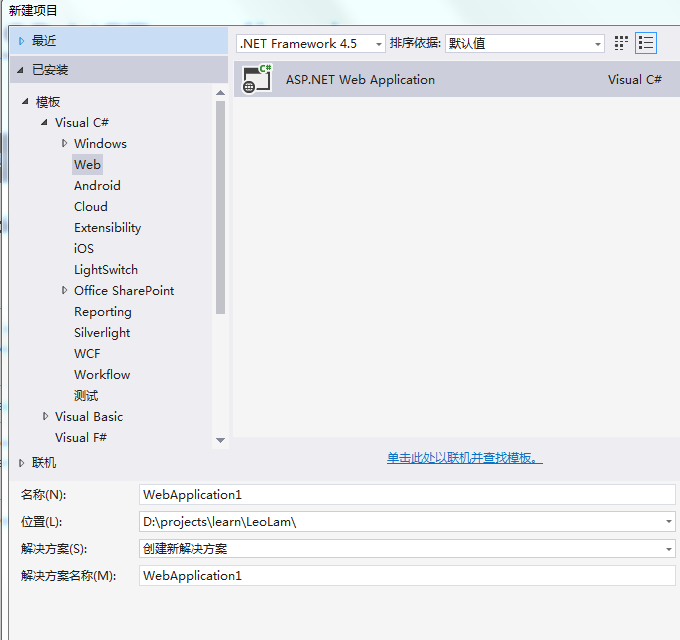Collapse the 已安装 section
Screen dimensions: 680x640
click(x=20, y=70)
